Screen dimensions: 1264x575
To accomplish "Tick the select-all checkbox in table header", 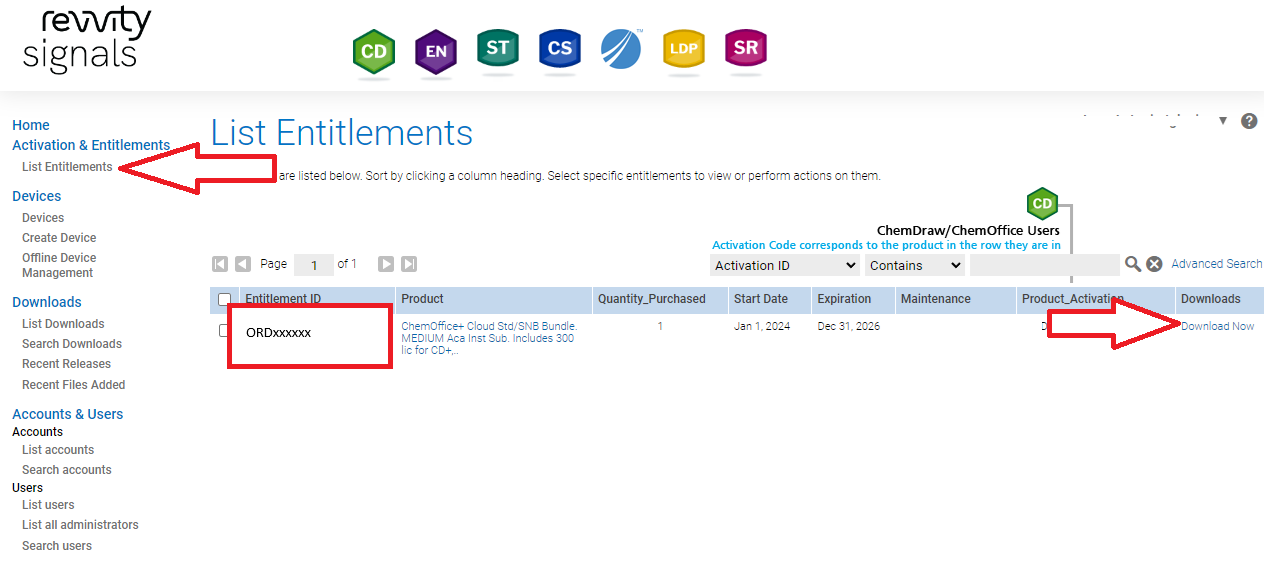I will [225, 299].
